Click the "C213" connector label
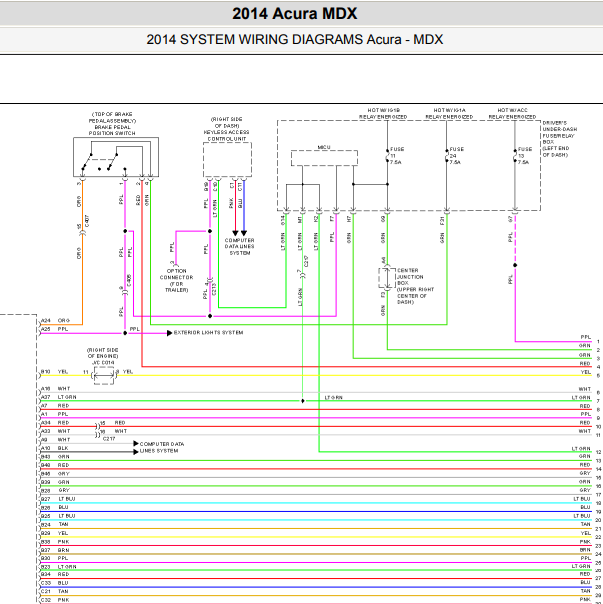Viewport: 603px width, 604px height. (214, 289)
